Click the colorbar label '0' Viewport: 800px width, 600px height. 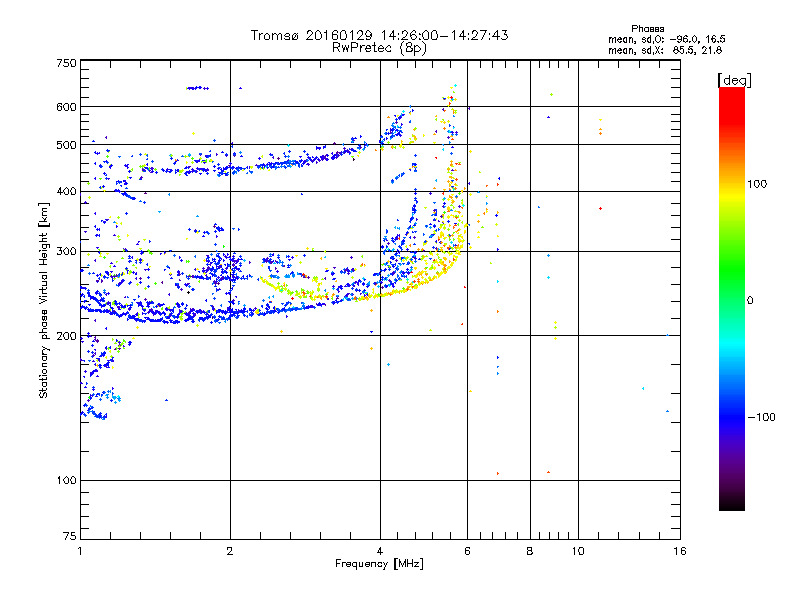pyautogui.click(x=750, y=301)
